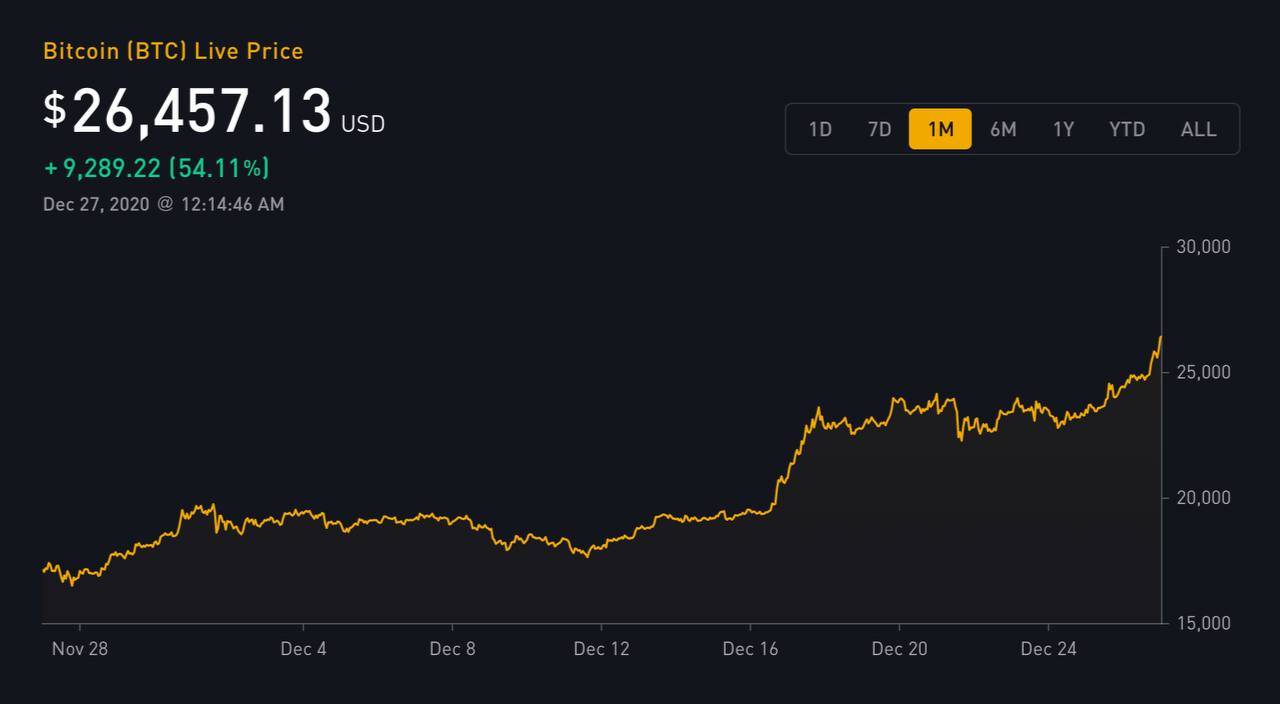The image size is (1280, 704).
Task: Click the 30,000 y-axis label
Action: [x=1202, y=247]
